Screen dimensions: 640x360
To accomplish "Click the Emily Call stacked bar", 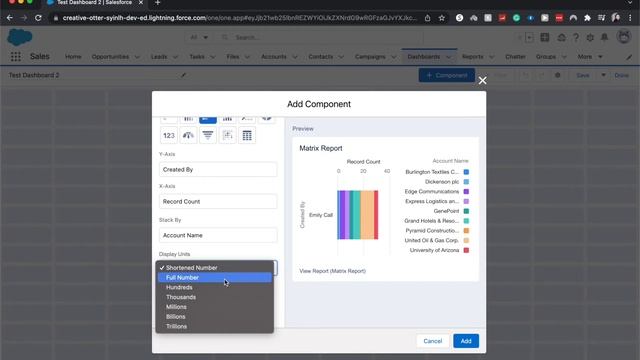I will click(x=358, y=215).
